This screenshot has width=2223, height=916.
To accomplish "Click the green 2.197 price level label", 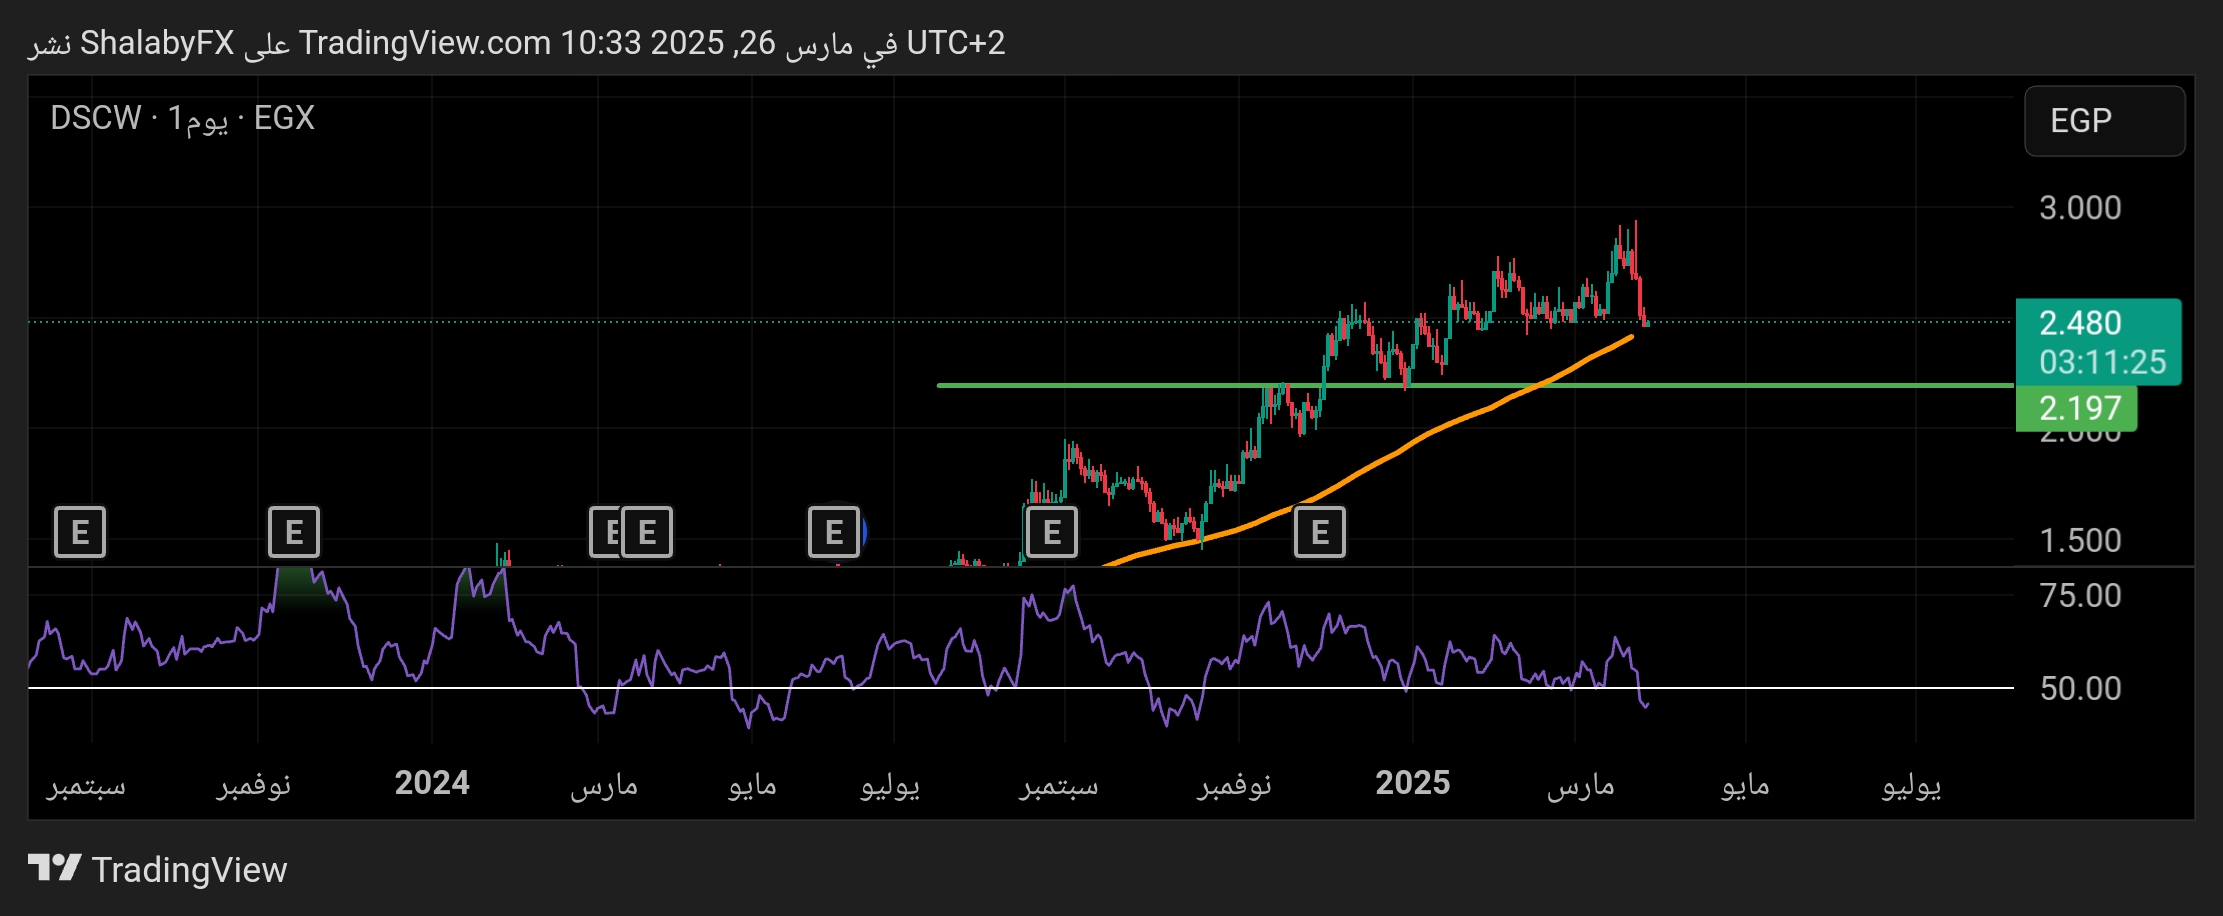I will [2078, 408].
